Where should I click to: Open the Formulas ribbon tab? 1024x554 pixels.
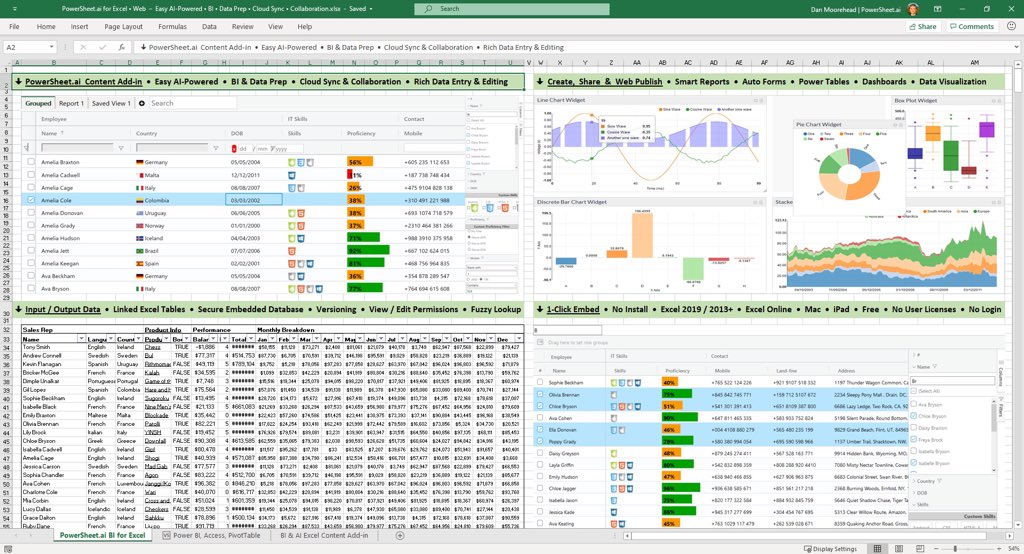point(172,27)
